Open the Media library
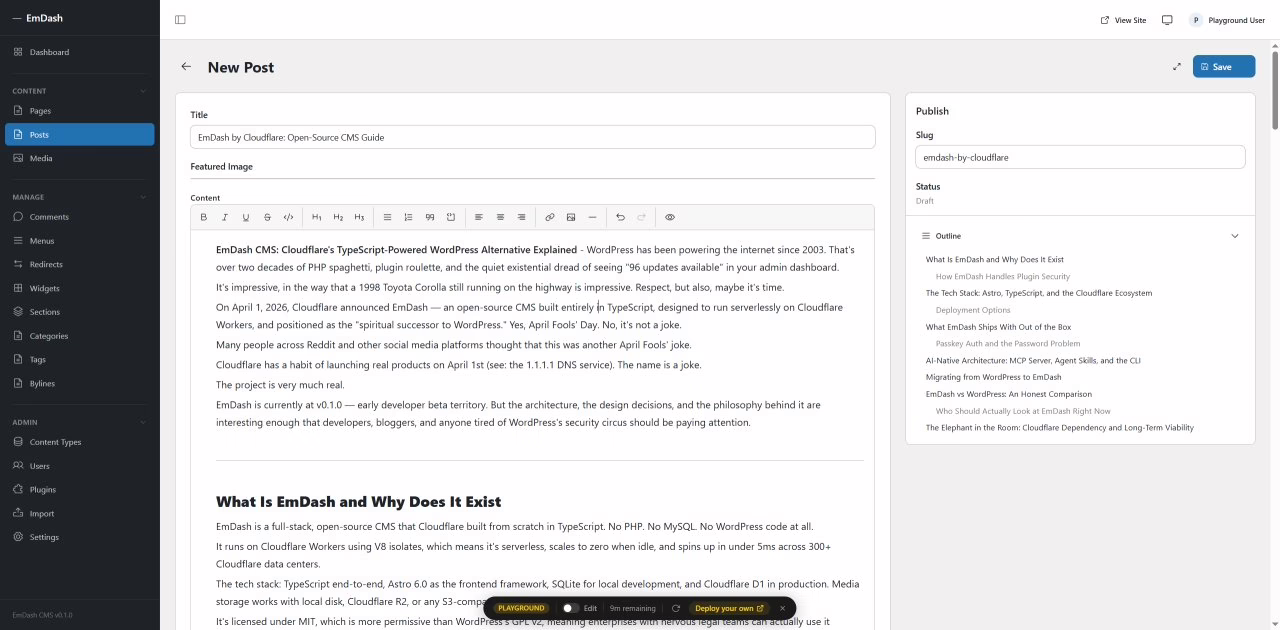 [x=80, y=158]
